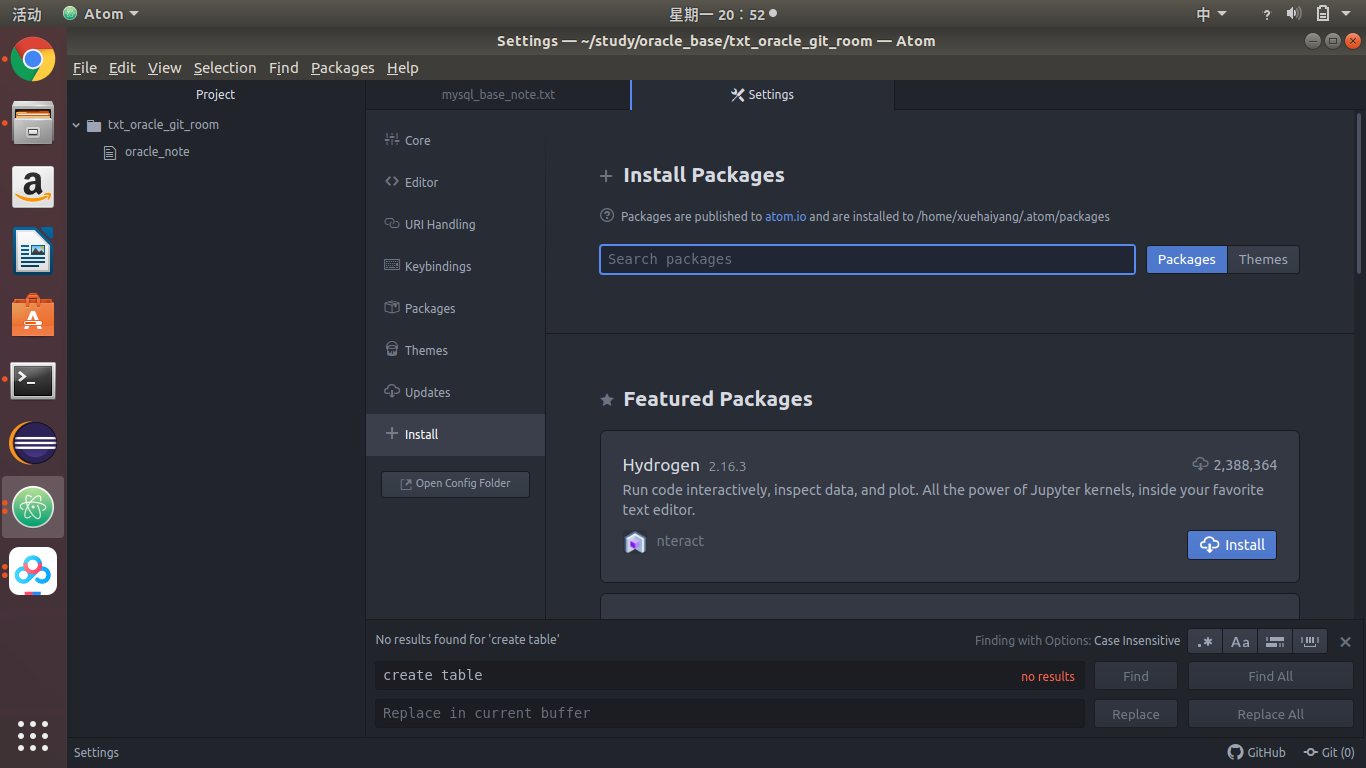Screen dimensions: 1366x768
Task: Click GitHub in the status bar
Action: [x=1257, y=752]
